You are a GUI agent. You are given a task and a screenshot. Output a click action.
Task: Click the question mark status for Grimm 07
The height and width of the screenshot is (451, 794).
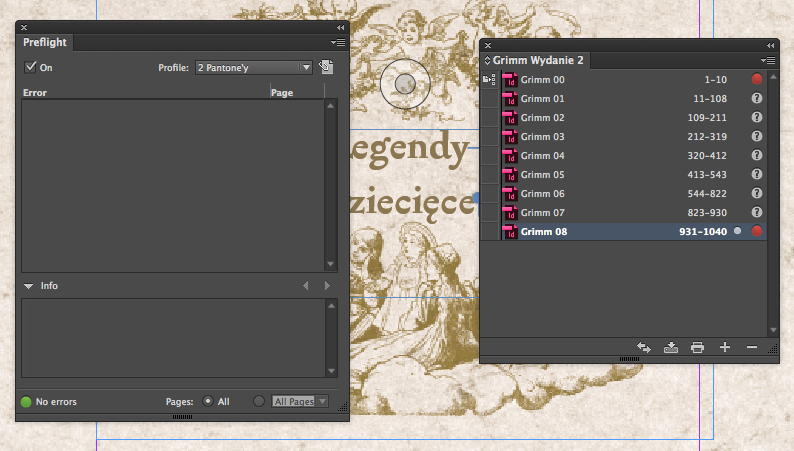tap(757, 212)
